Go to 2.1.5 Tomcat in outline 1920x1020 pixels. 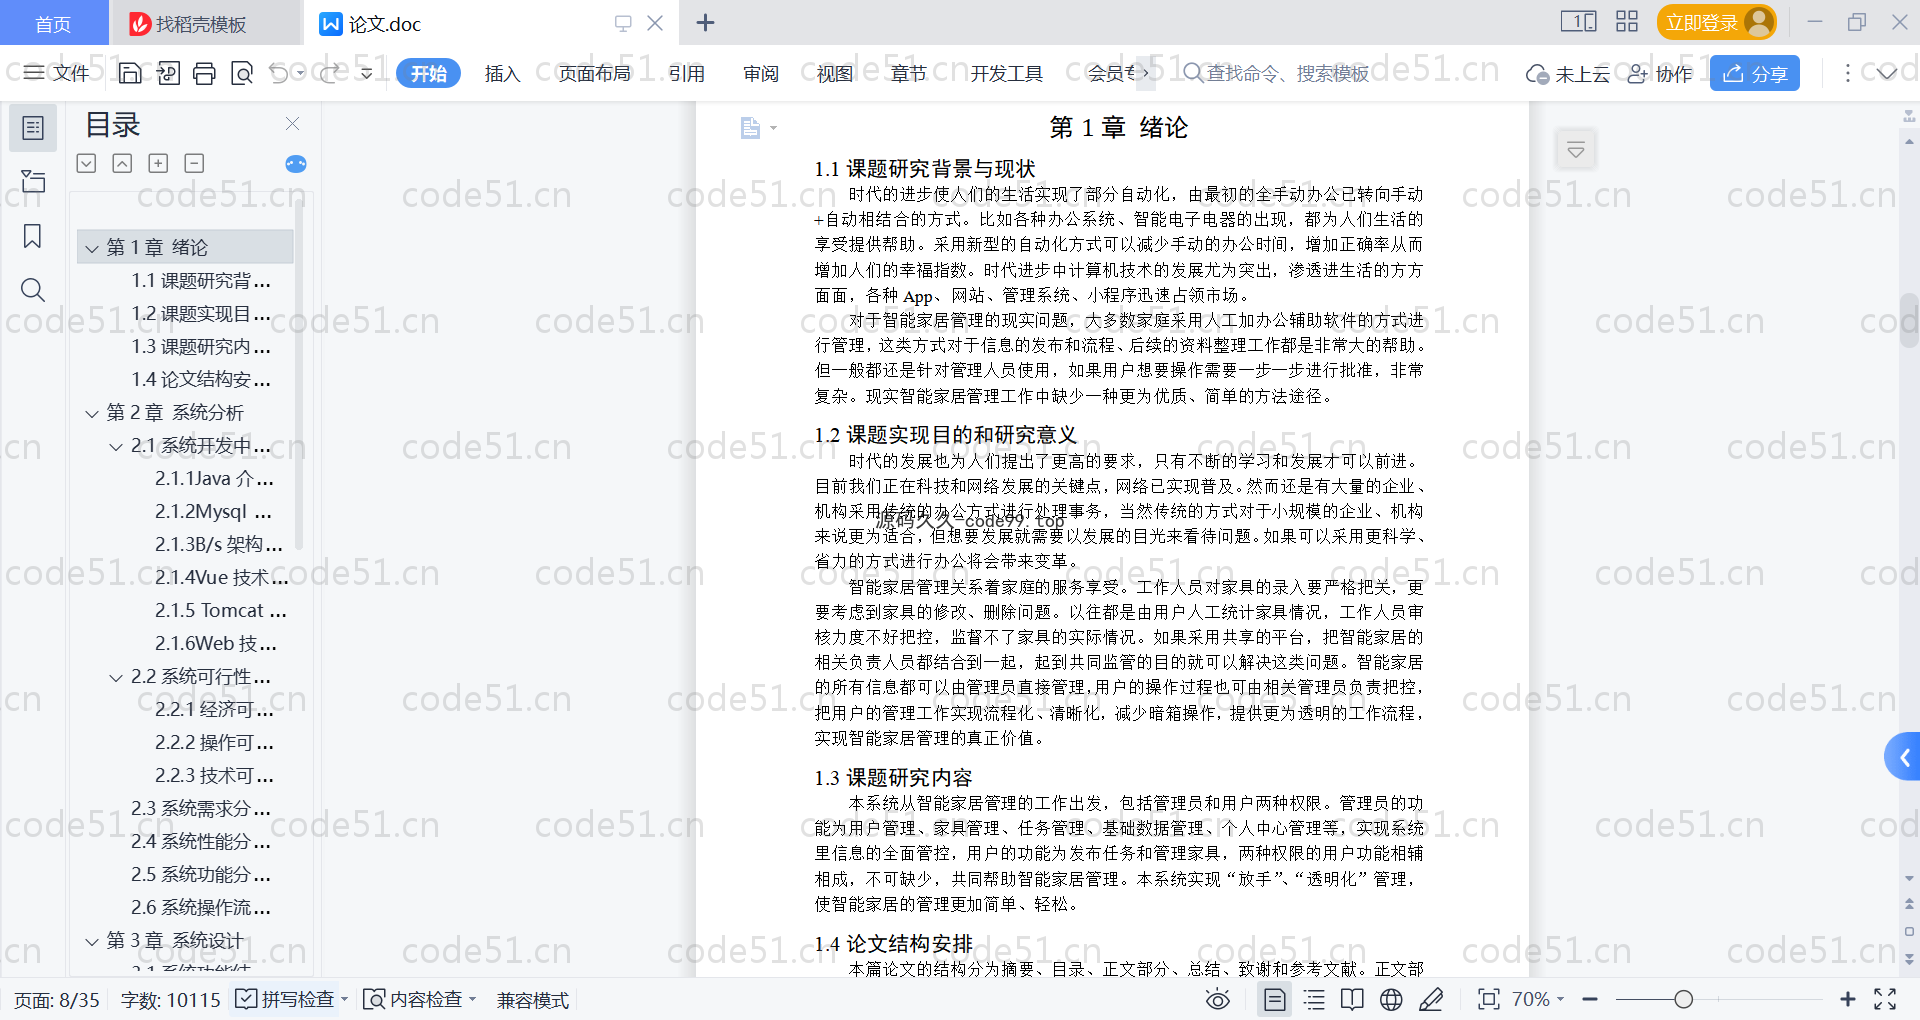[x=220, y=611]
